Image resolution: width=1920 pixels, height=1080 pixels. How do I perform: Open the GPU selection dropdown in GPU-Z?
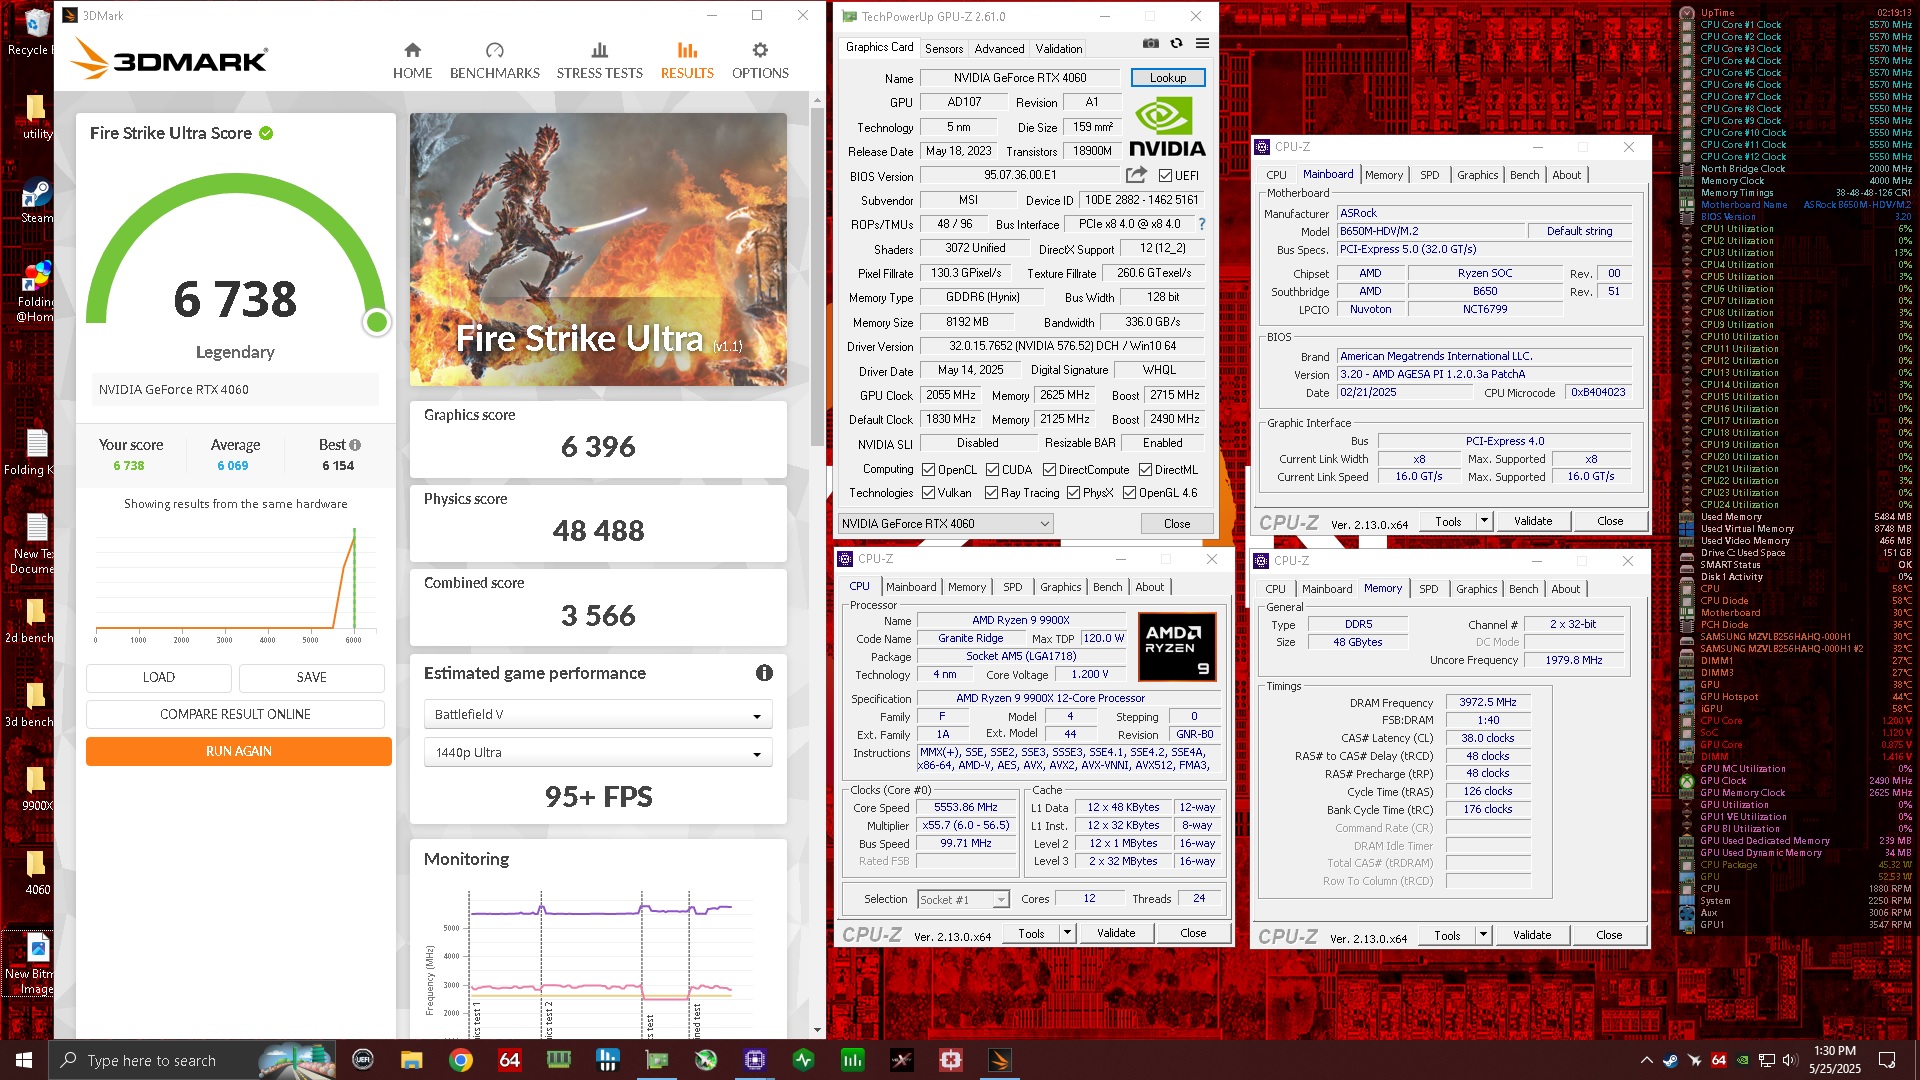click(946, 524)
